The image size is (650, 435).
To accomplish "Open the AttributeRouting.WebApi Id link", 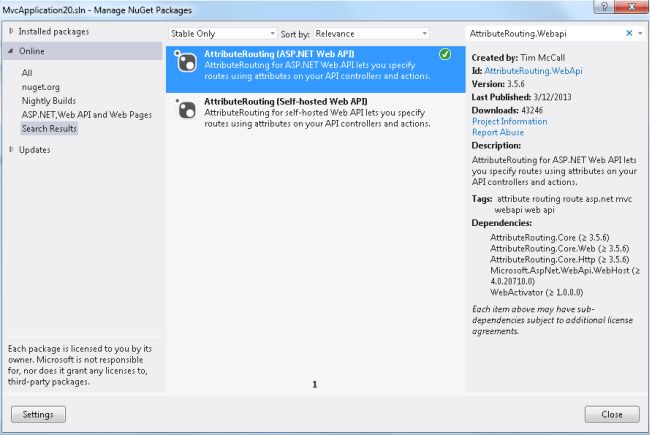I will coord(533,71).
